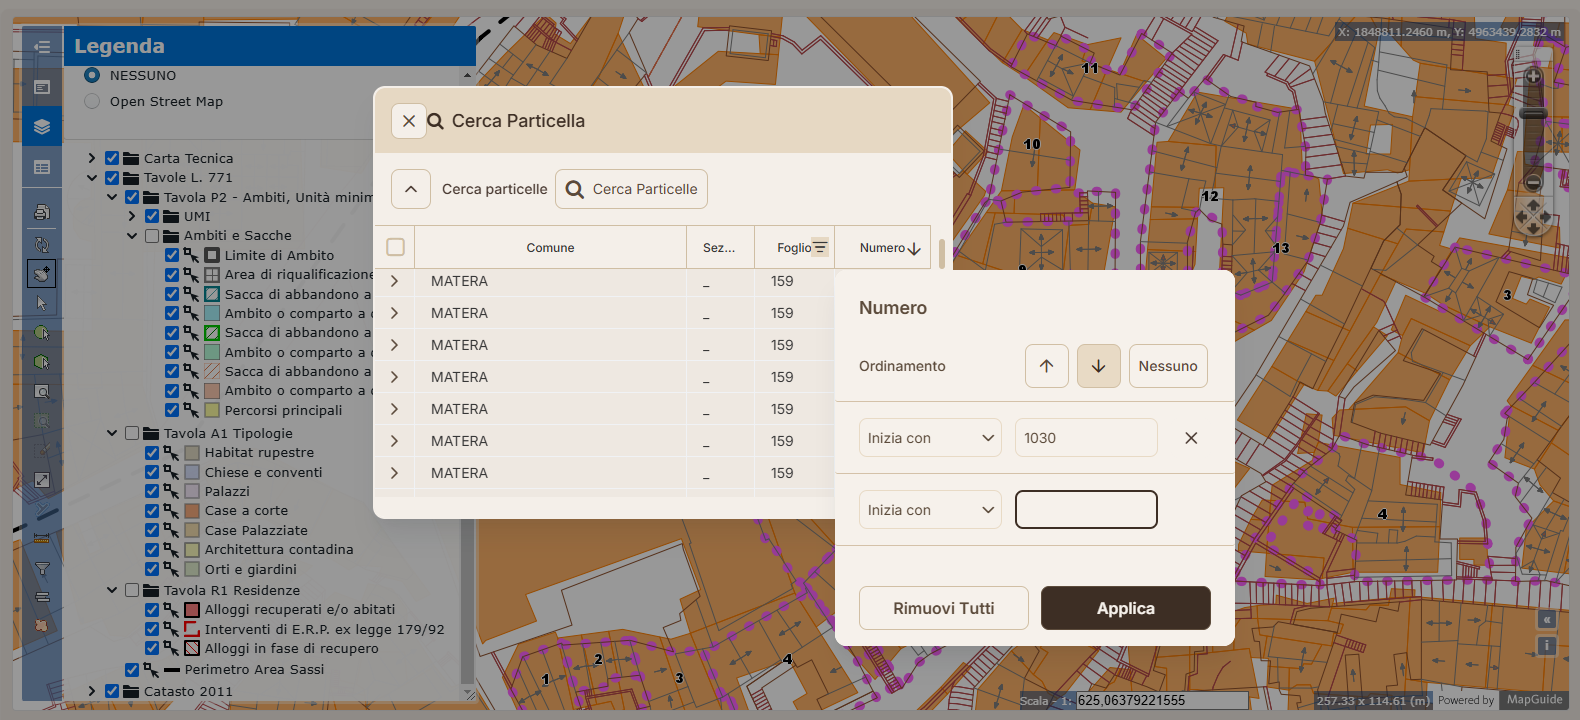Click the Nessuno ordering option
This screenshot has height=720, width=1580.
point(1168,366)
